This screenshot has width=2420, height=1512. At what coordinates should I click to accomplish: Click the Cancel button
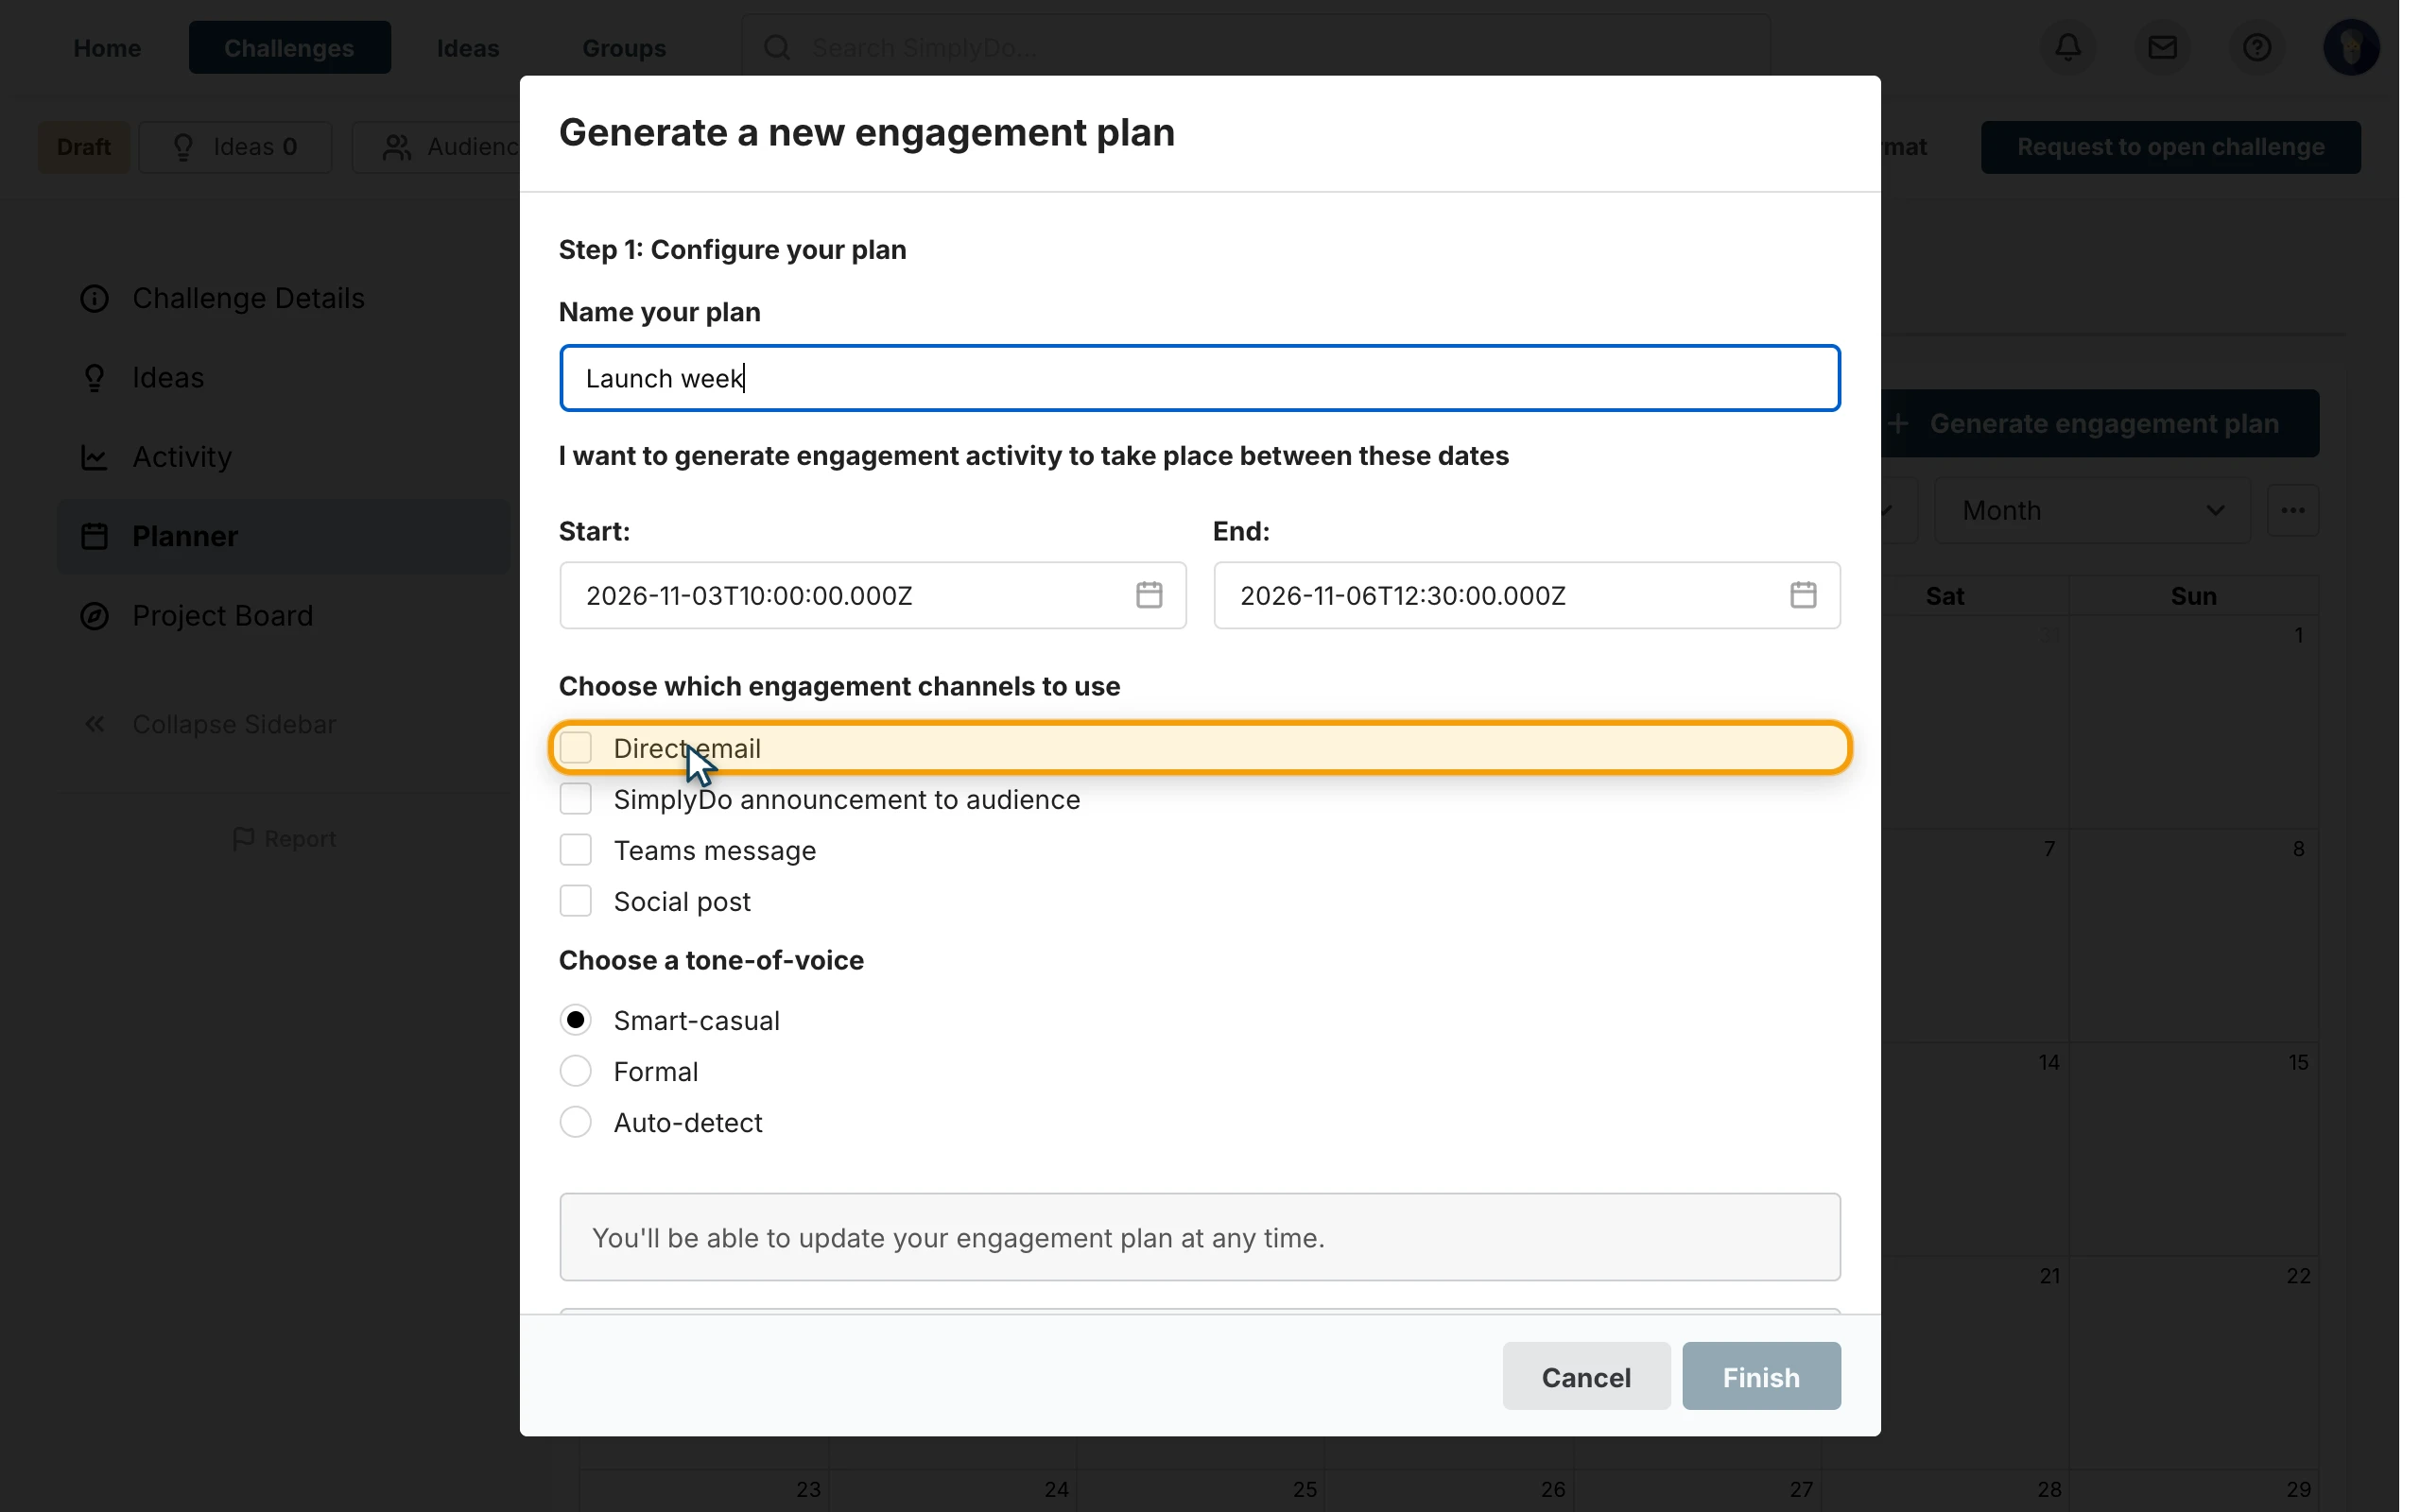1586,1377
